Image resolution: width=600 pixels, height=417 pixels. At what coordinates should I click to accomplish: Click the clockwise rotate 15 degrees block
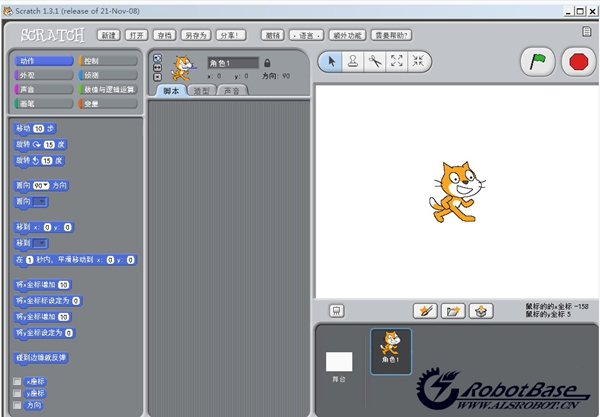click(40, 145)
